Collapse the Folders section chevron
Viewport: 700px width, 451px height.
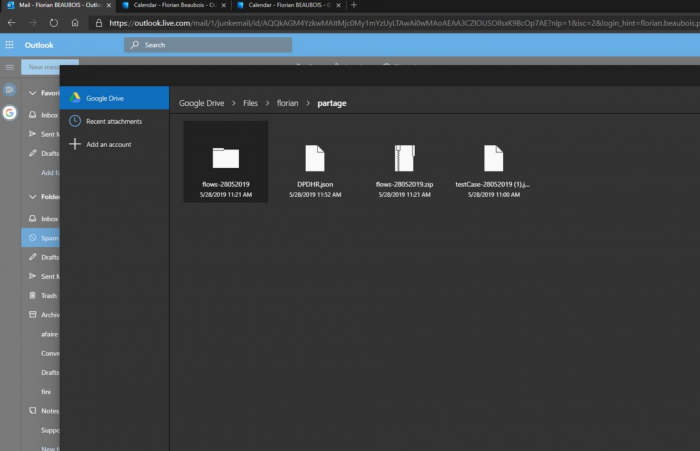click(x=32, y=197)
